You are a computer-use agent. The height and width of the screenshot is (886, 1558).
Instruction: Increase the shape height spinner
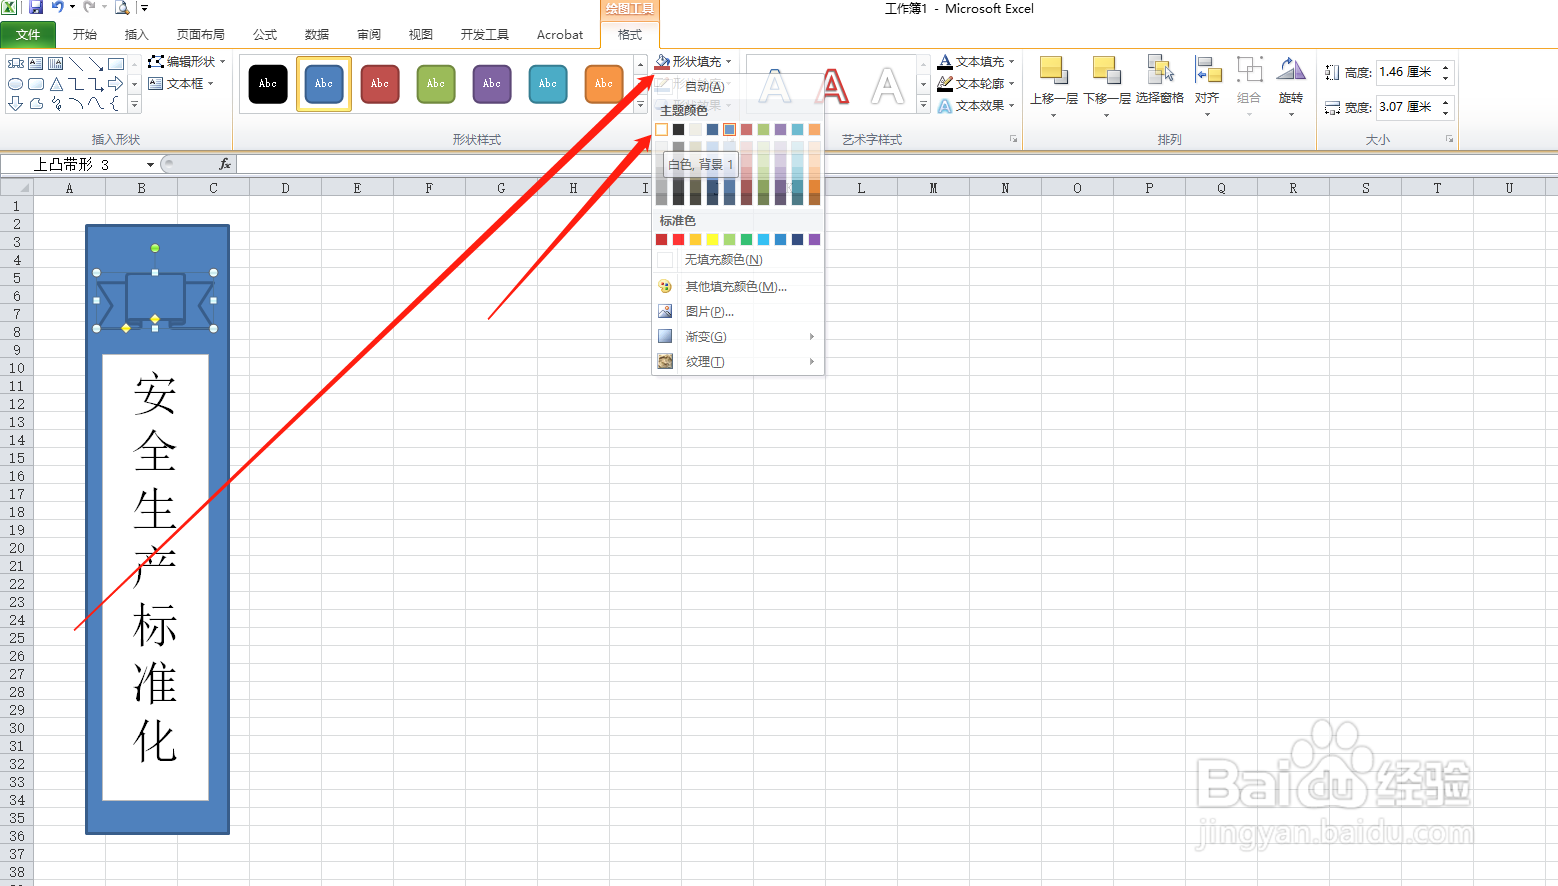click(x=1446, y=67)
